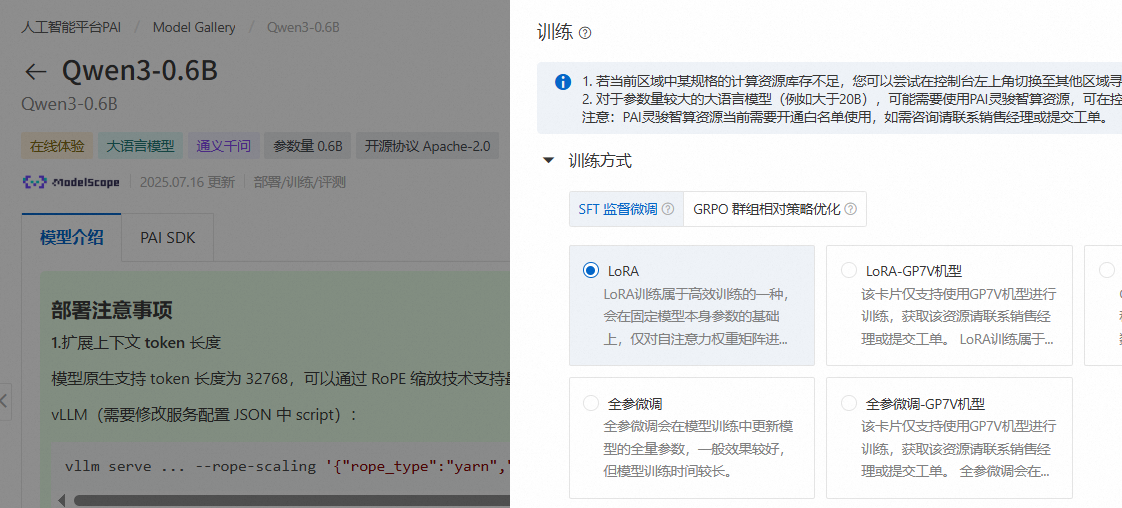Click the help icon beside GRPO 群组相对策略优化
Screen dimensions: 1122x508
[x=850, y=209]
